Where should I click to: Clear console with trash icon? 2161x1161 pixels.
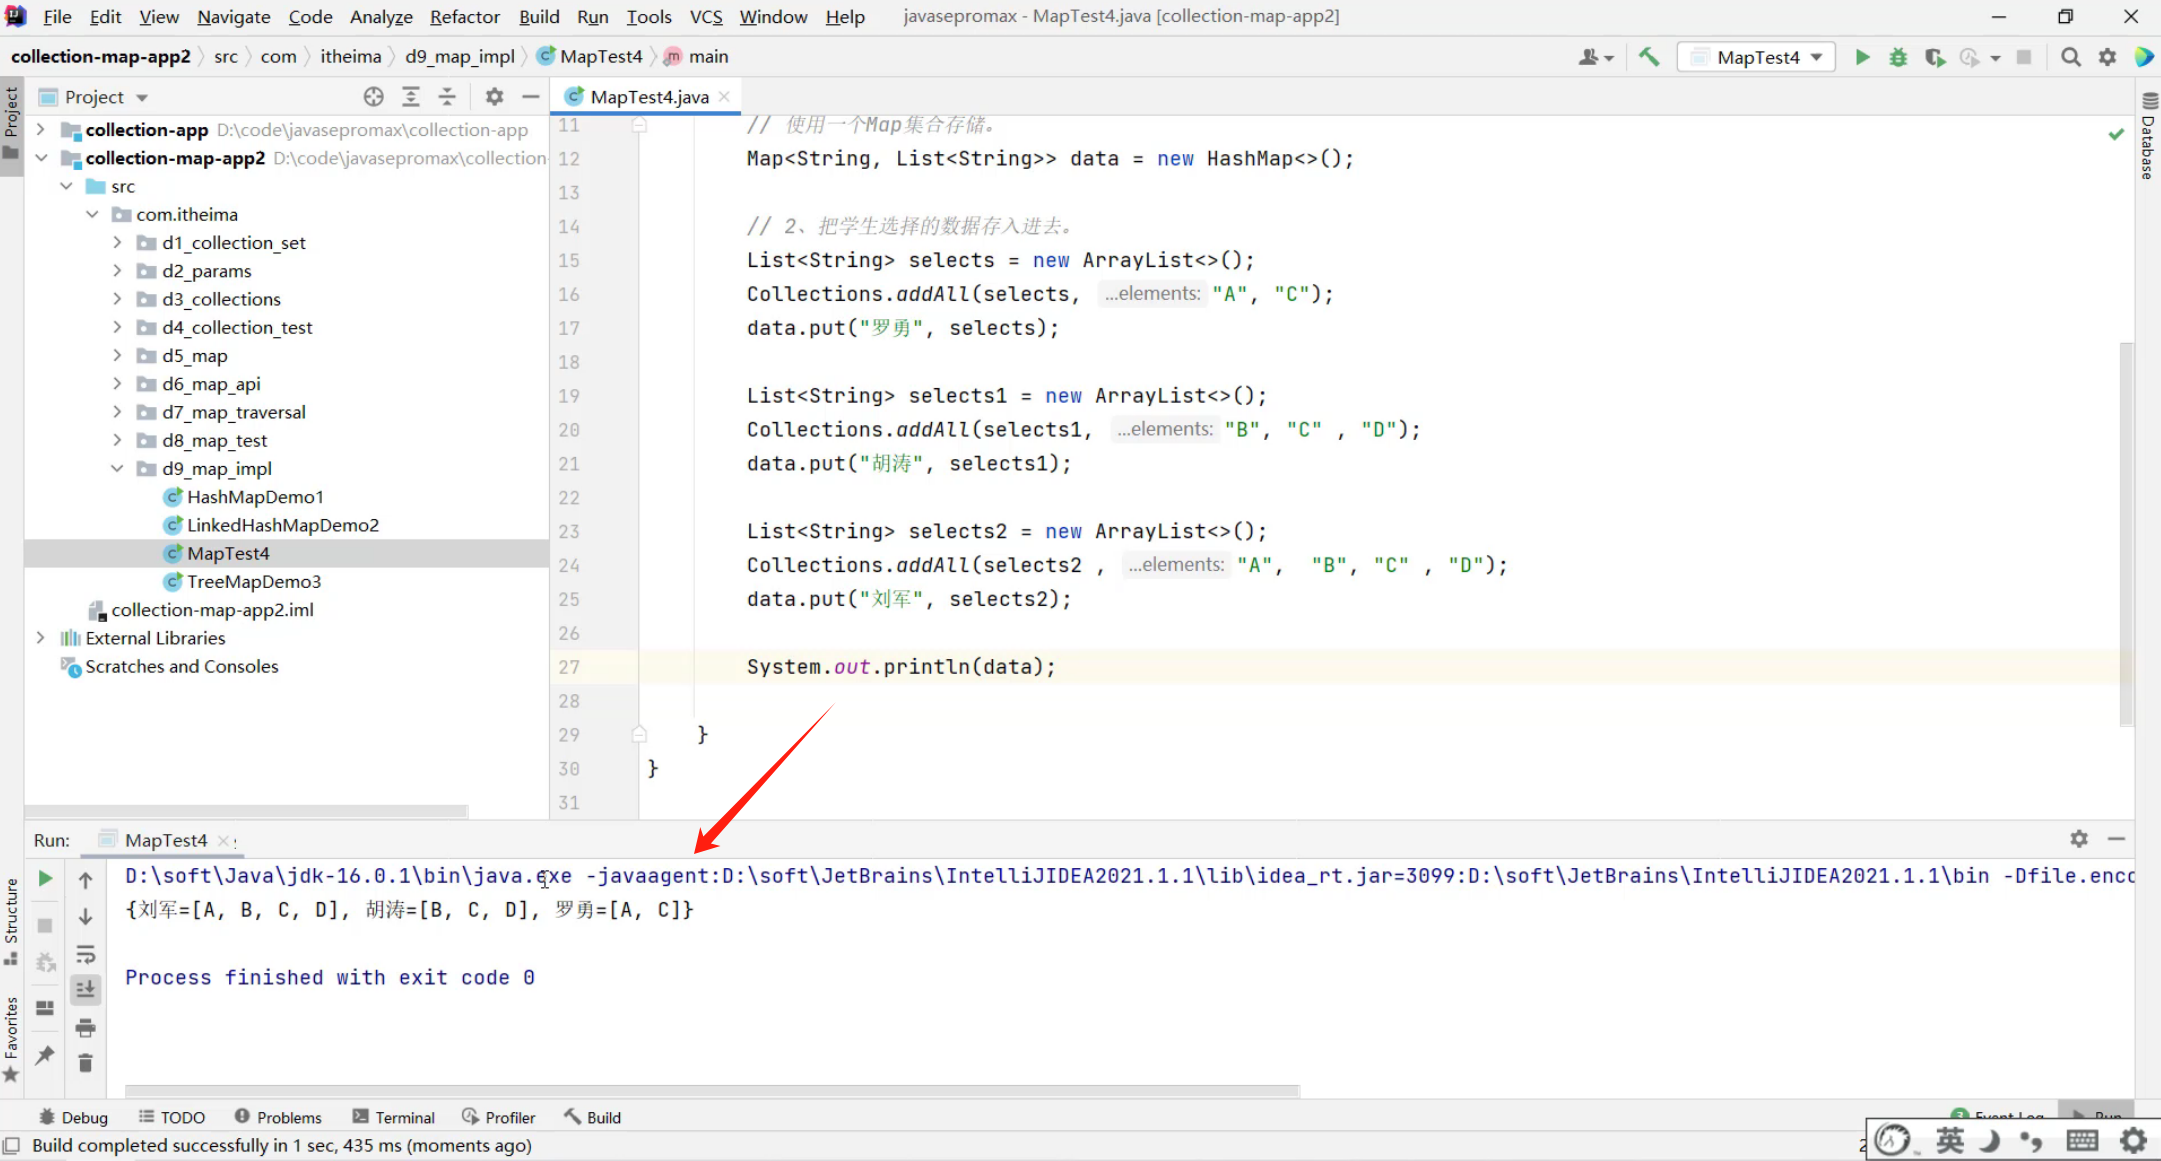tap(86, 1063)
